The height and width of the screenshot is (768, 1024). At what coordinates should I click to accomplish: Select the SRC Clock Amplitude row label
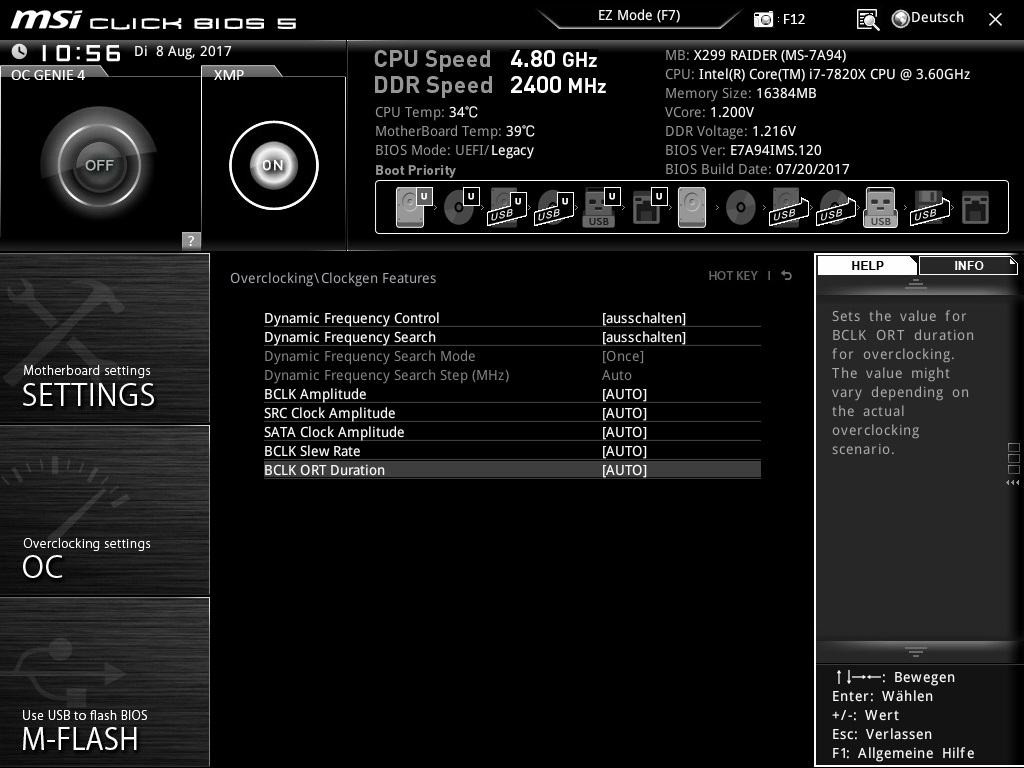coord(329,413)
